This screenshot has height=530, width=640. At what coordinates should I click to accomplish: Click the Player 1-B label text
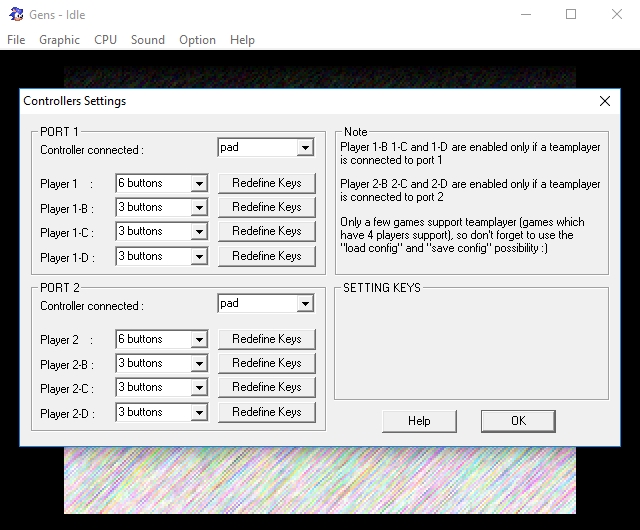pyautogui.click(x=67, y=209)
